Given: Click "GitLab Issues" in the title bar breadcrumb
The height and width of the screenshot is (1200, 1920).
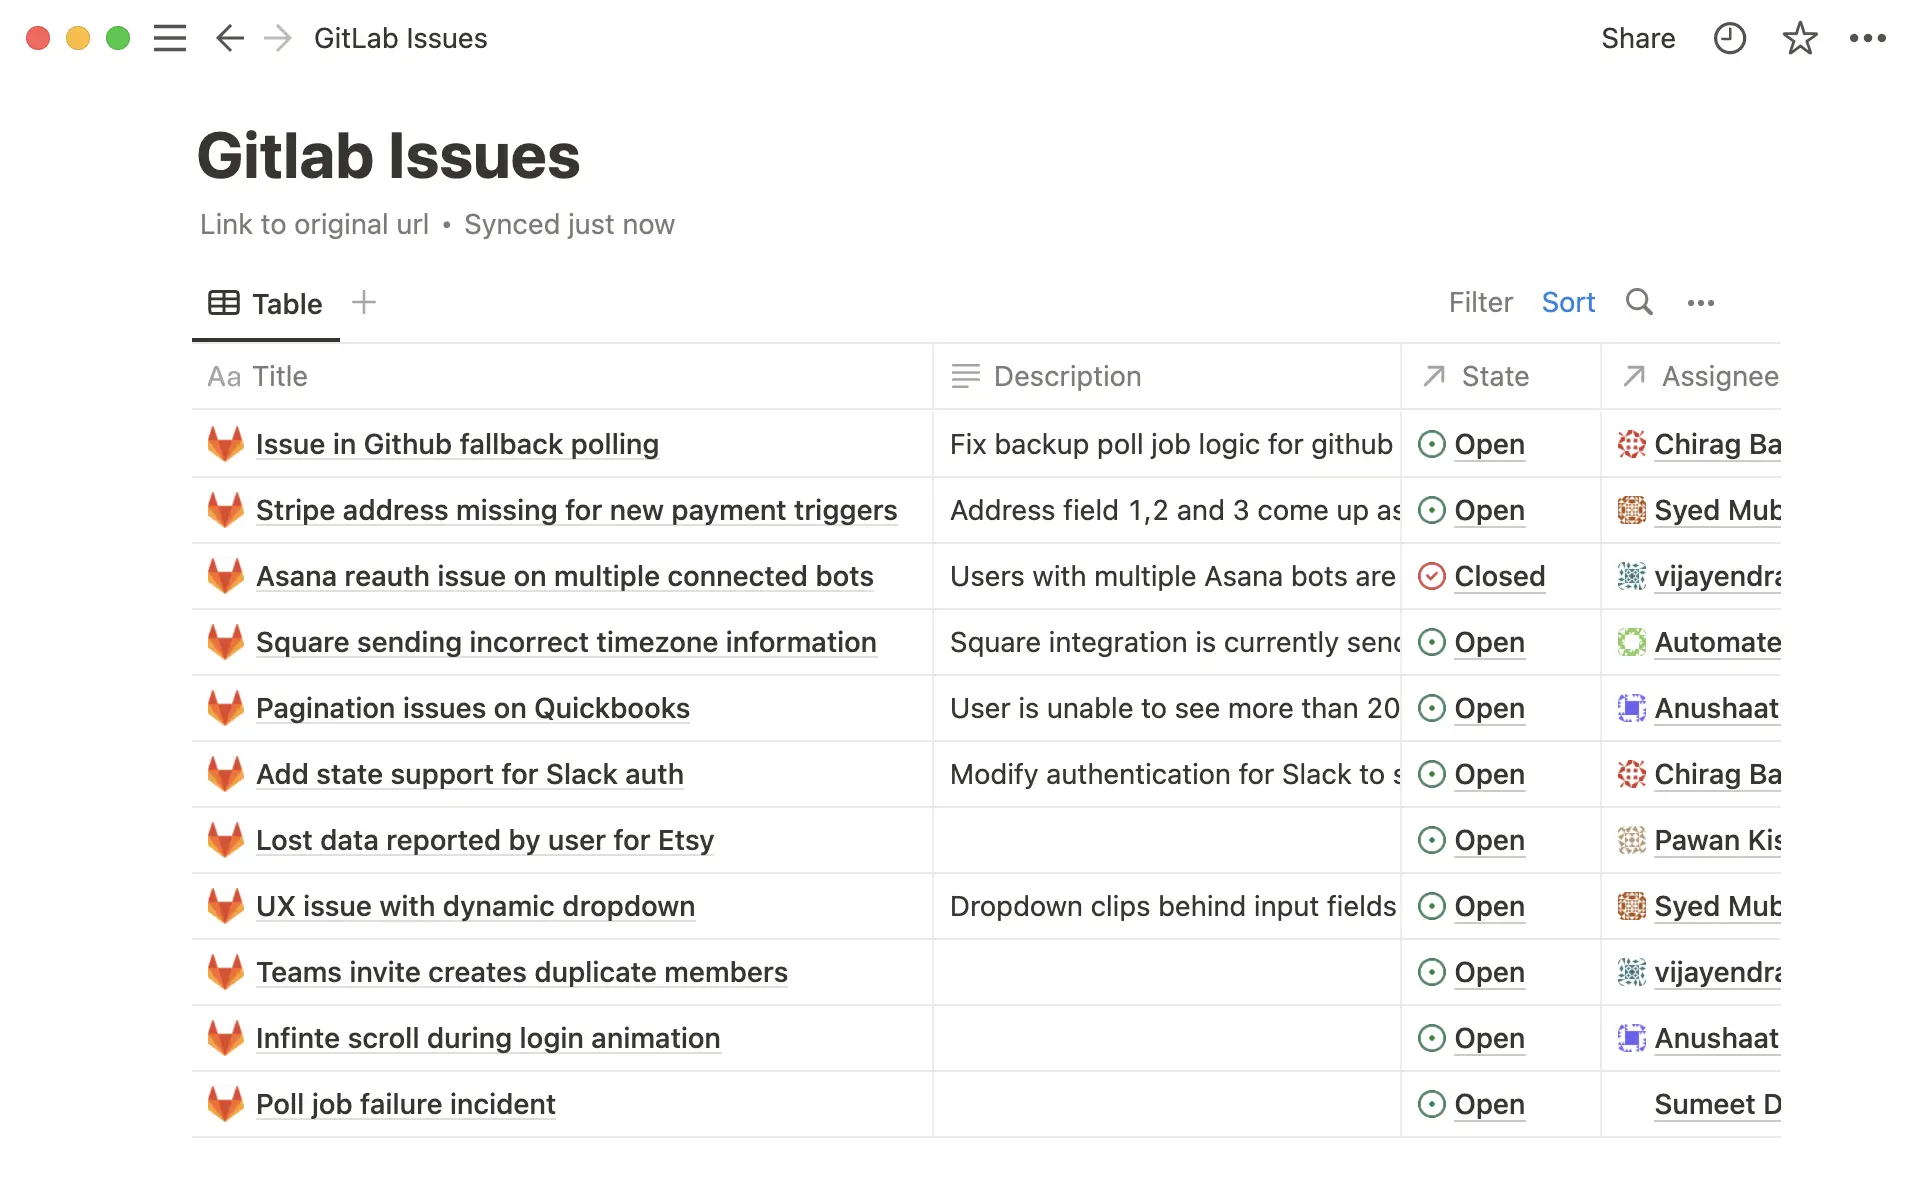Looking at the screenshot, I should click(x=400, y=38).
